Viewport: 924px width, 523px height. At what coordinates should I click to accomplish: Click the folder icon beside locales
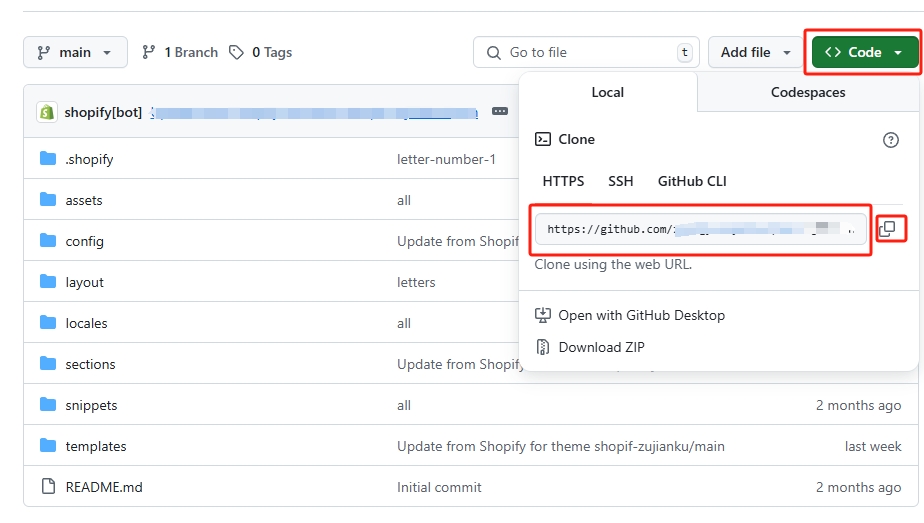pyautogui.click(x=48, y=322)
